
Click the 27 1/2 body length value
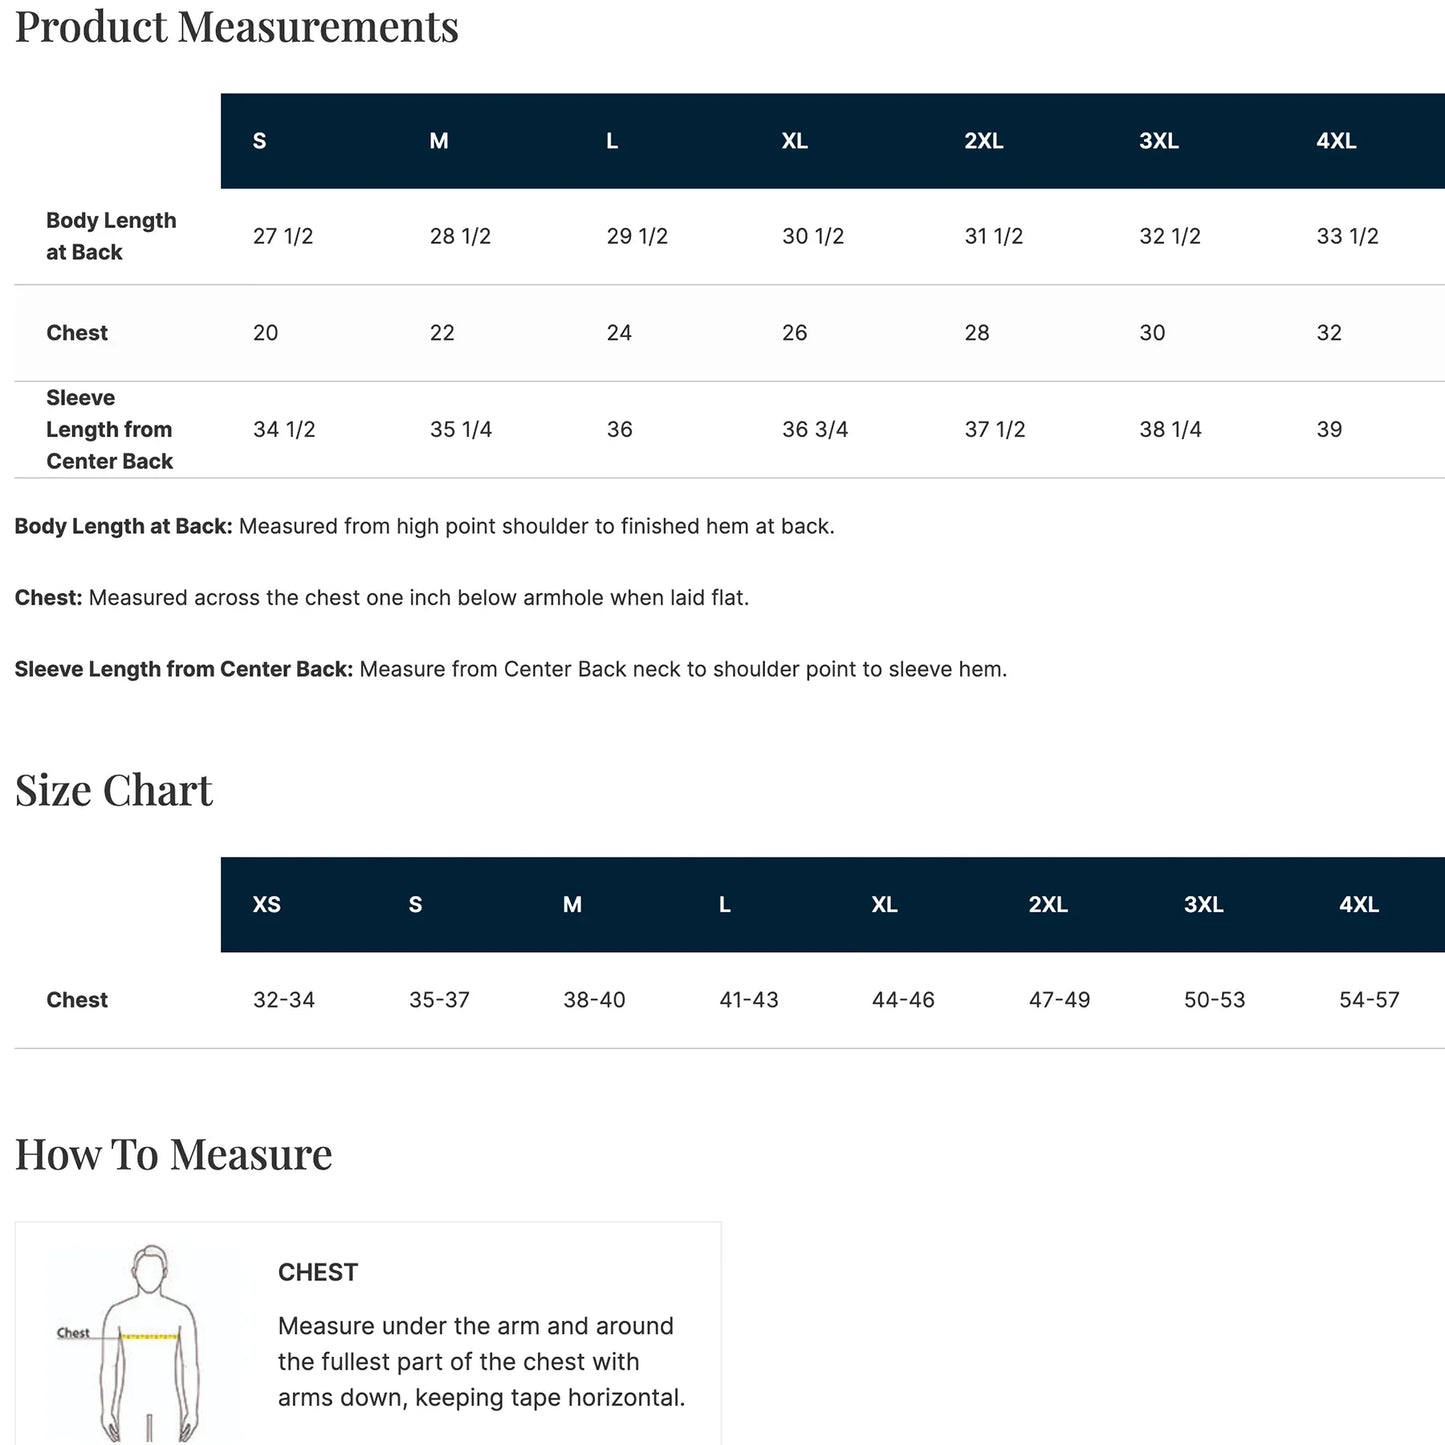pos(283,236)
